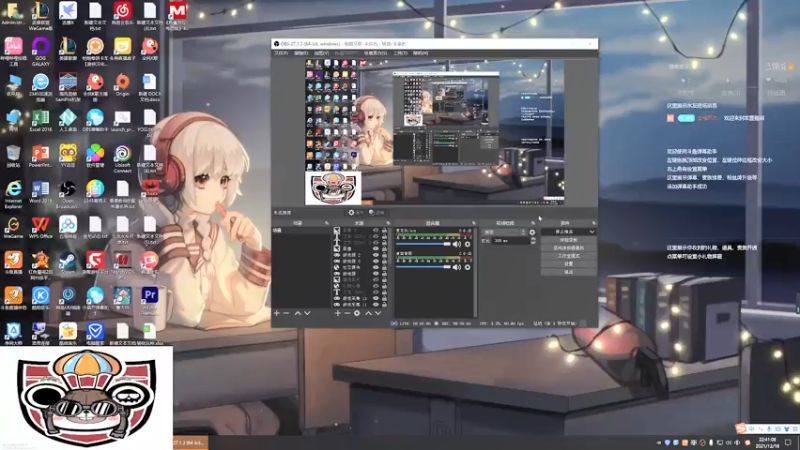This screenshot has width=800, height=450.
Task: Open 设置 from the OBS controls dock
Action: pyautogui.click(x=568, y=264)
